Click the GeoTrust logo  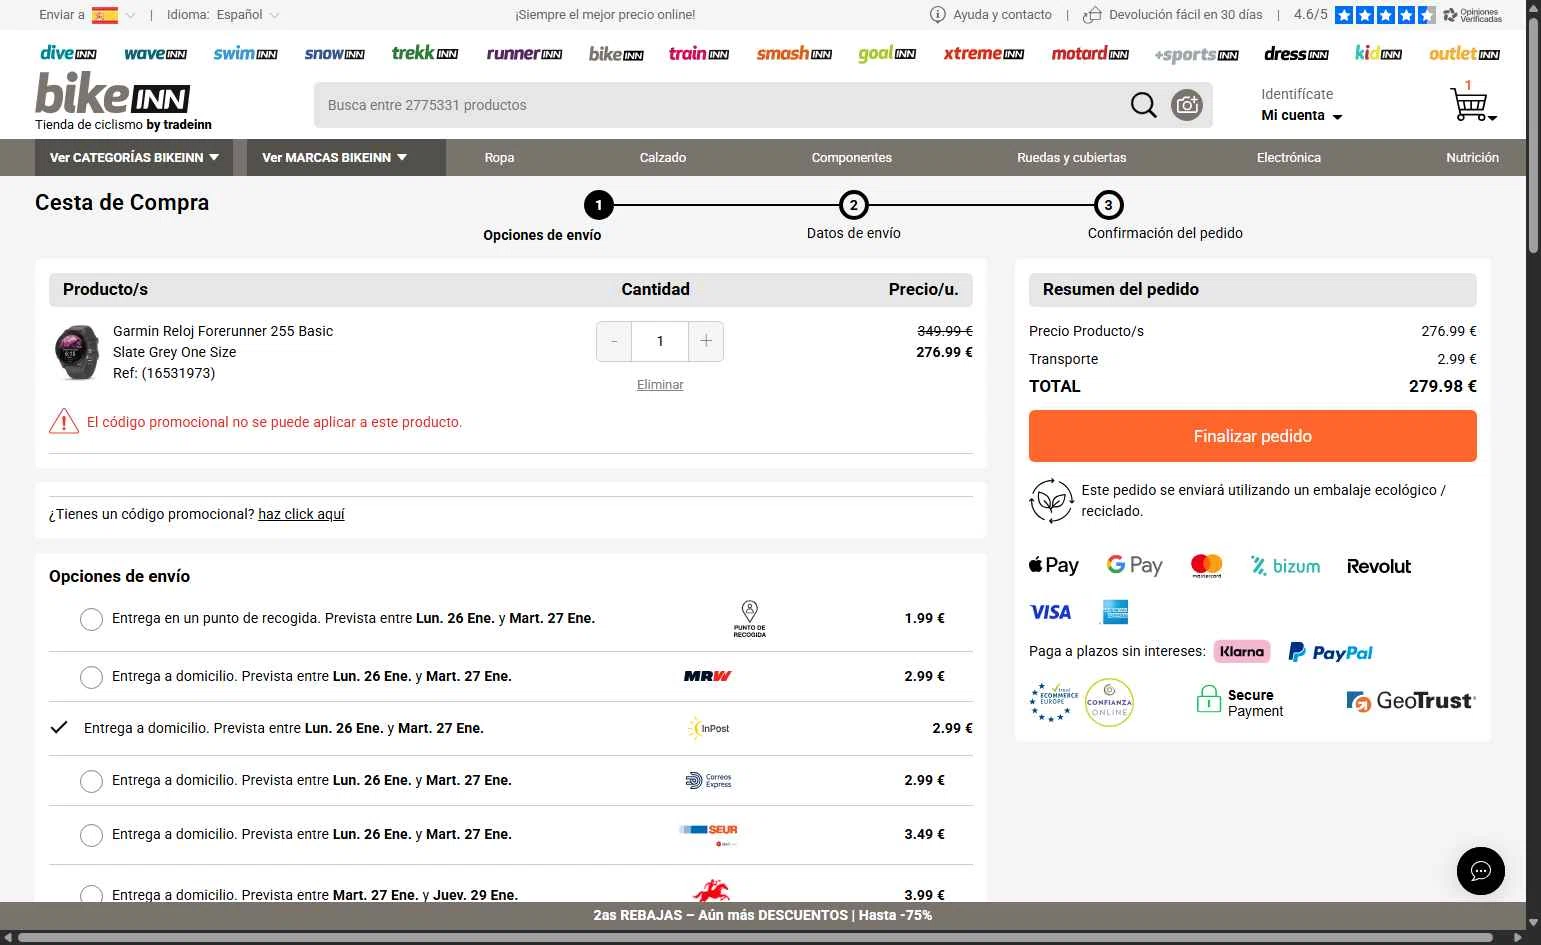[x=1411, y=701]
